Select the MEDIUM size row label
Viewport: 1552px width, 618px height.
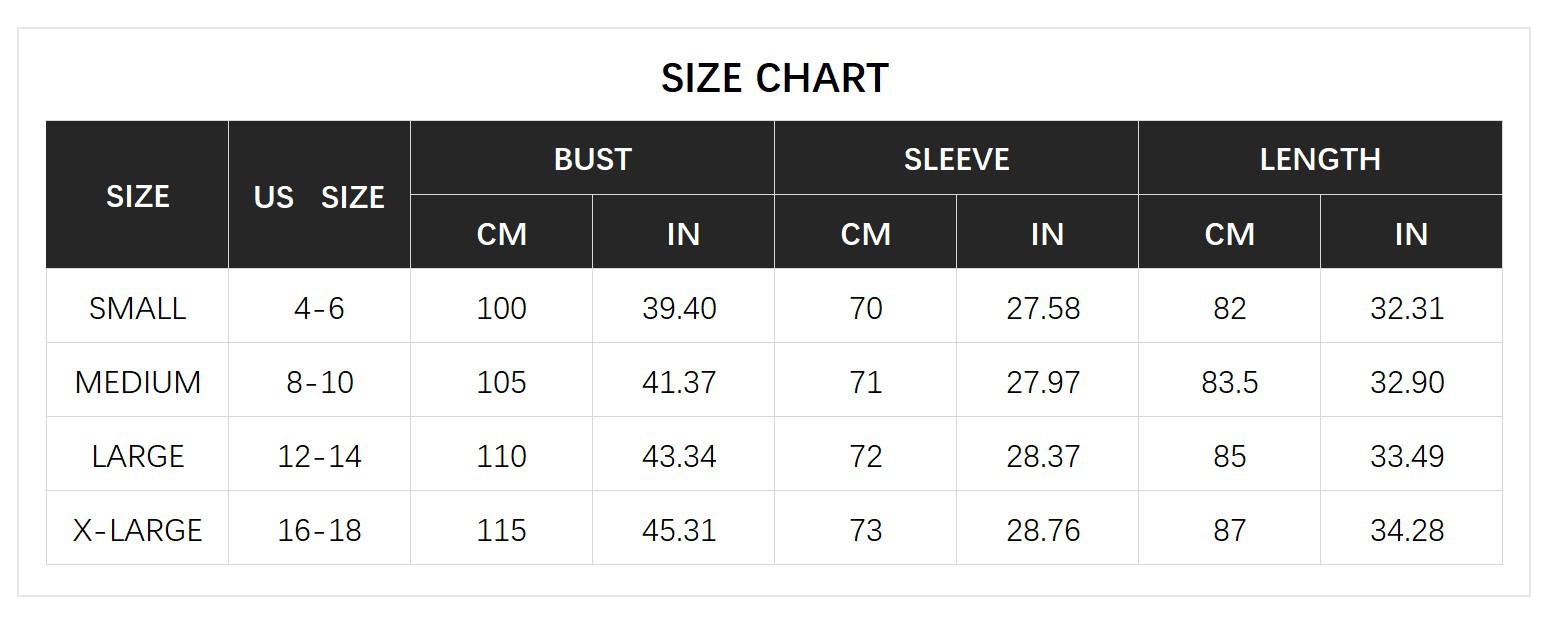pos(137,382)
